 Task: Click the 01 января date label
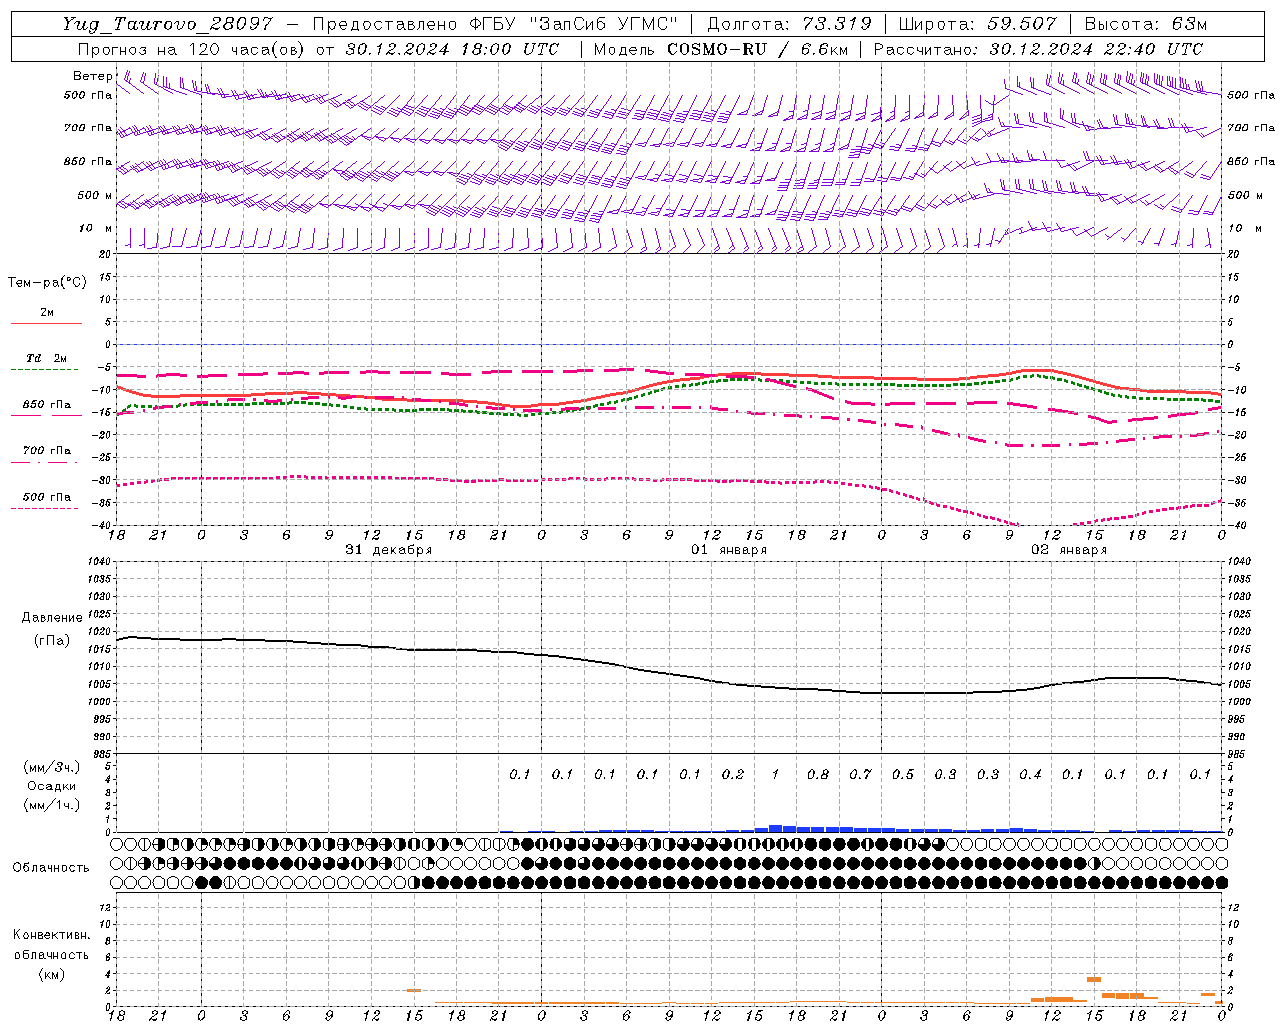[729, 550]
